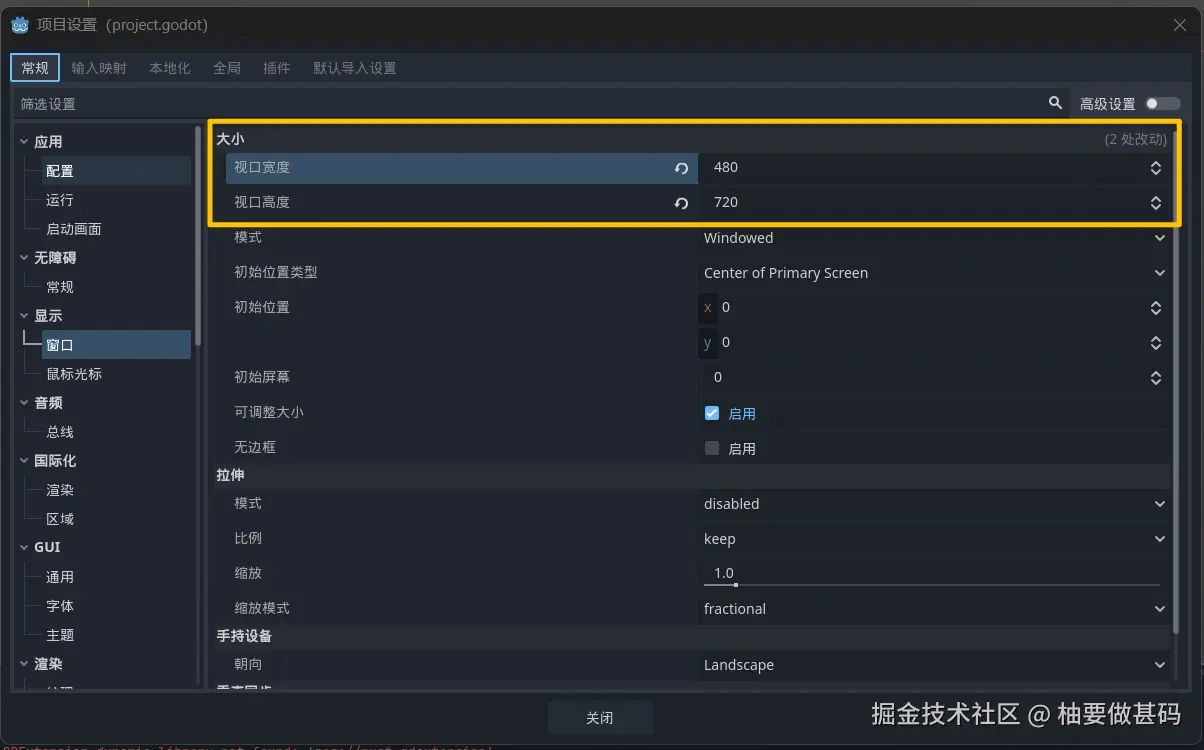Revert viewport height (视口高度) to default
Image resolution: width=1204 pixels, height=750 pixels.
point(682,202)
